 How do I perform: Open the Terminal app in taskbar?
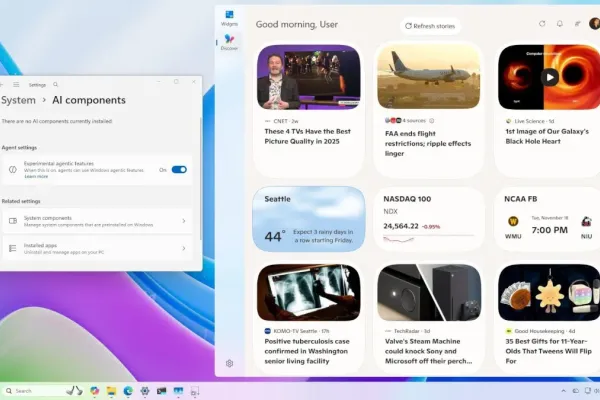click(161, 391)
